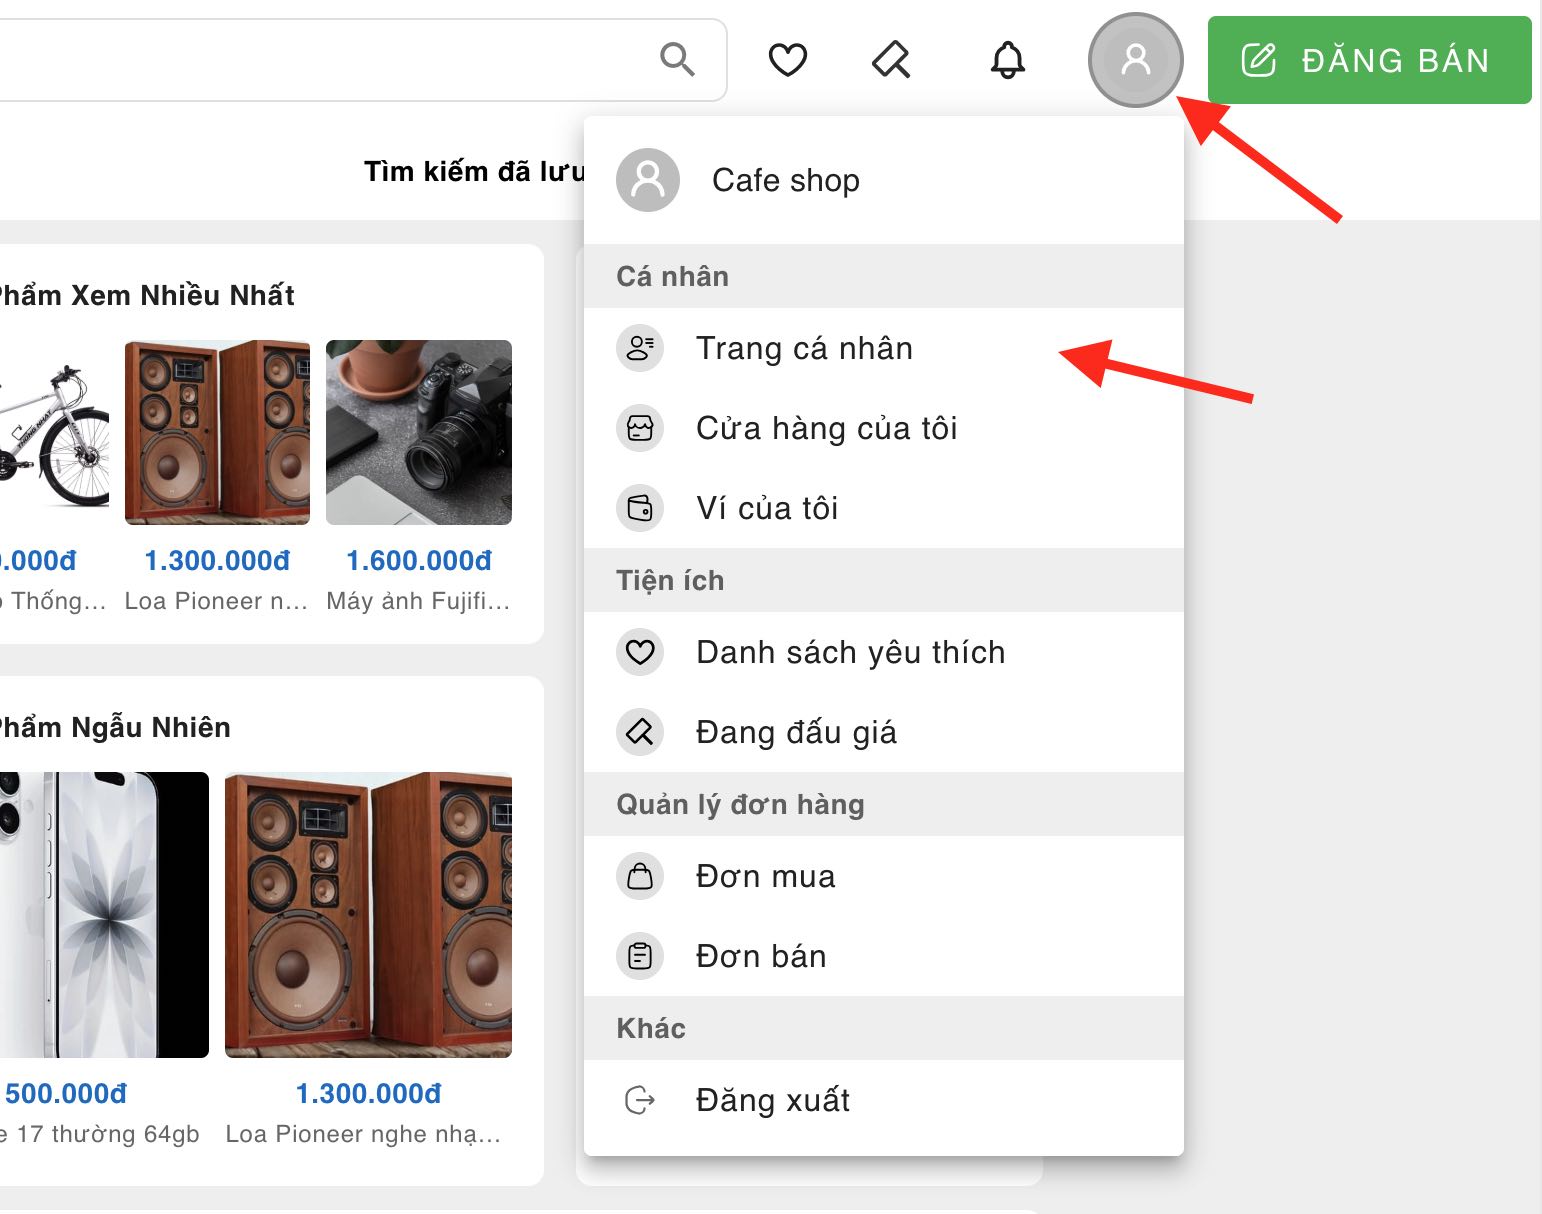Open the bicycle product thumbnail

click(x=54, y=432)
